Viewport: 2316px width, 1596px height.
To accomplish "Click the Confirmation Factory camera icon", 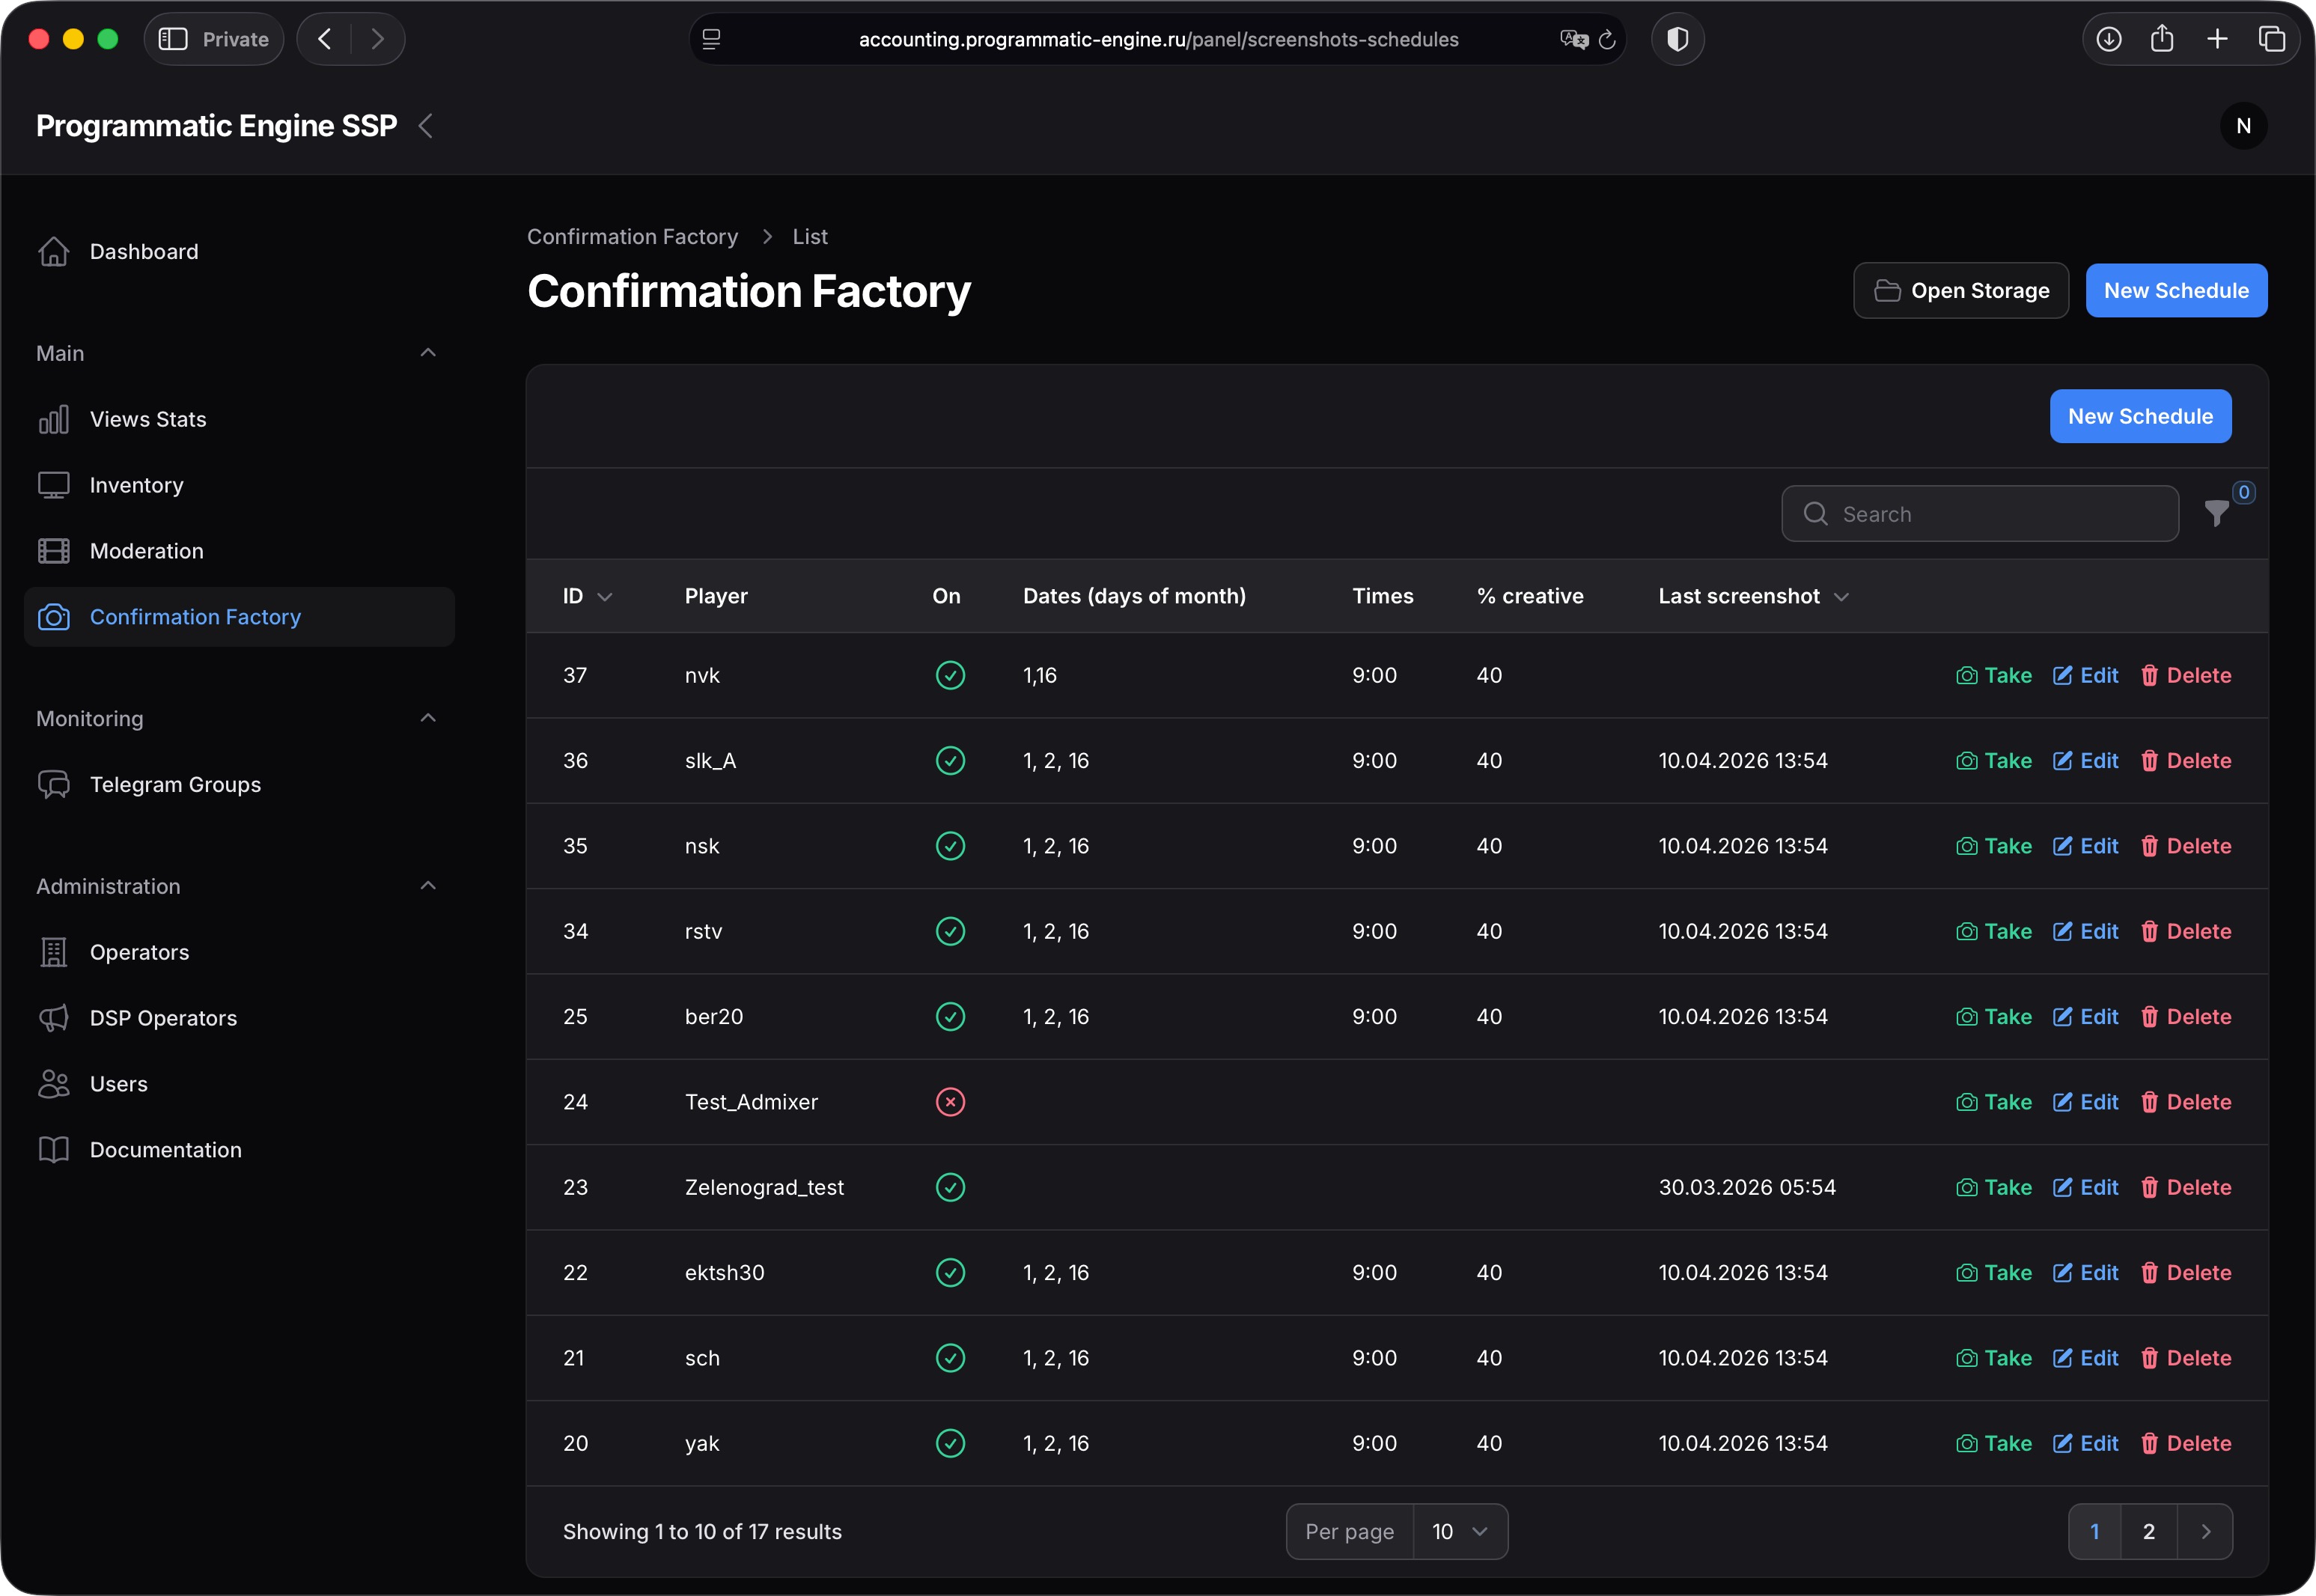I will pos(54,617).
